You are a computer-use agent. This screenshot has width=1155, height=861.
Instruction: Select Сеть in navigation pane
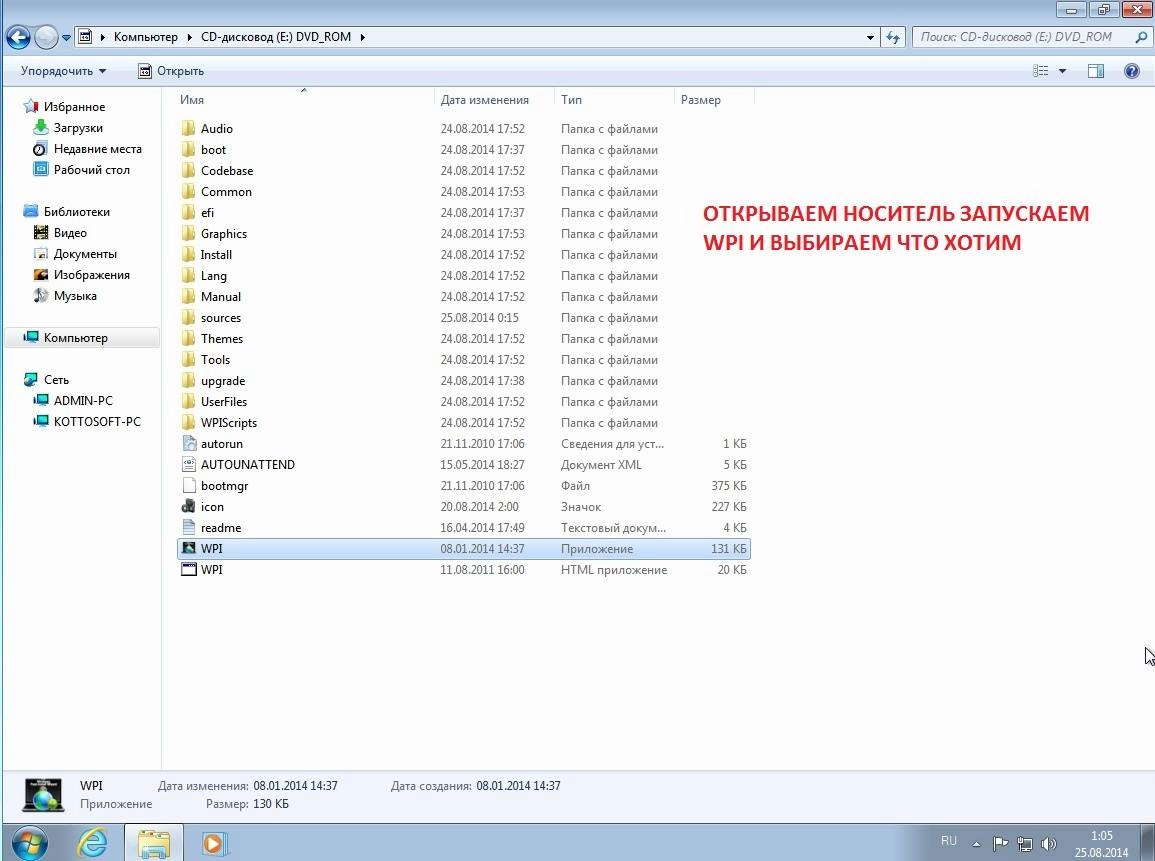(46, 379)
